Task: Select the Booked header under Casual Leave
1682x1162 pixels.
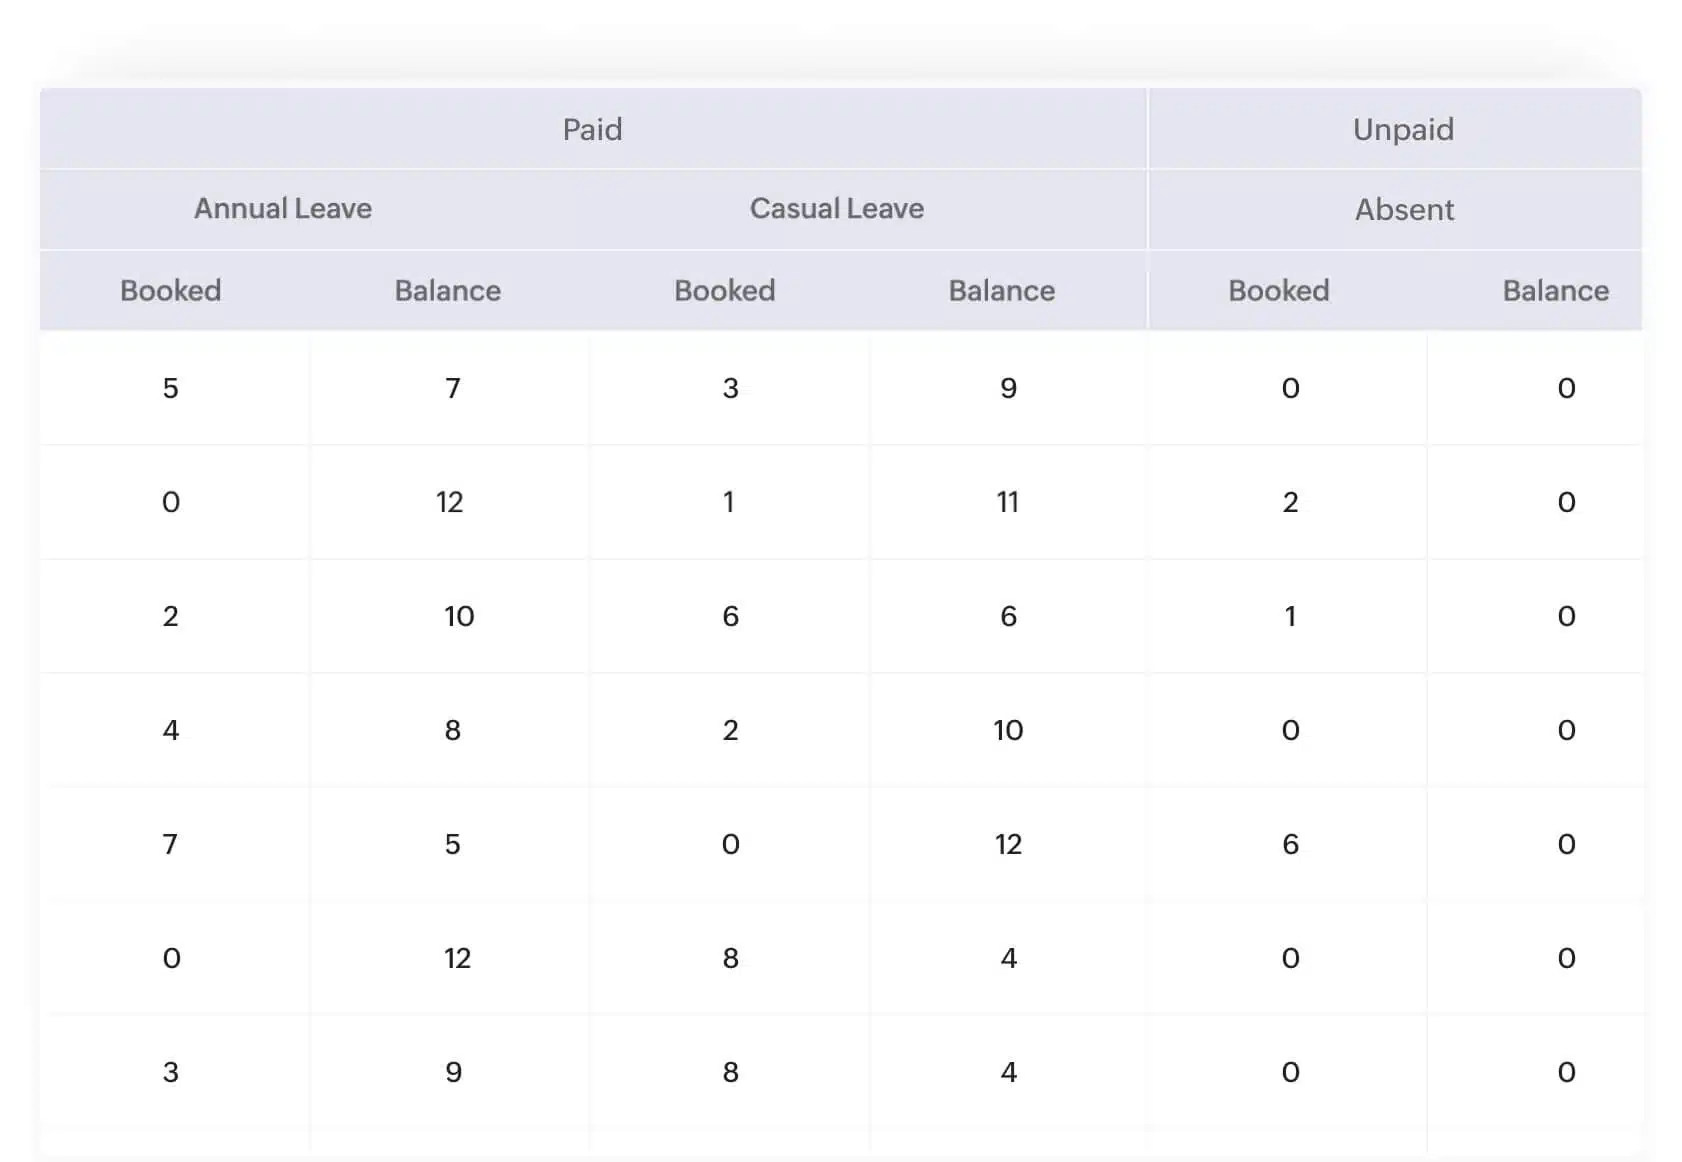Action: click(725, 290)
